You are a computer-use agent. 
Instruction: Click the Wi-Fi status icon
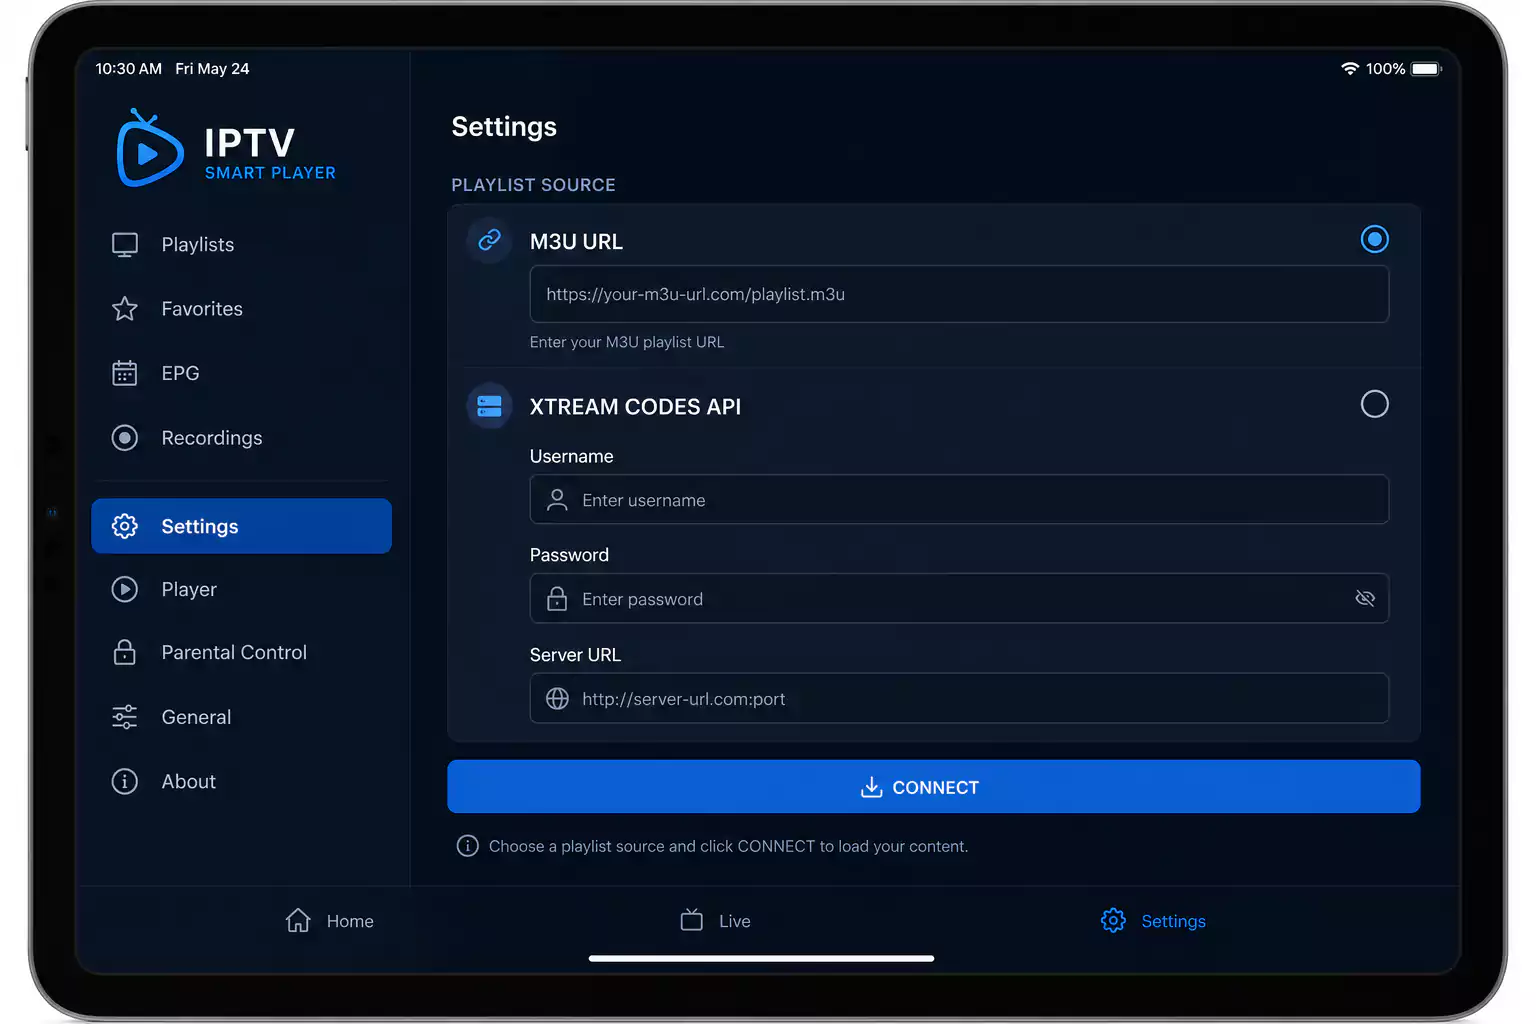click(1350, 69)
